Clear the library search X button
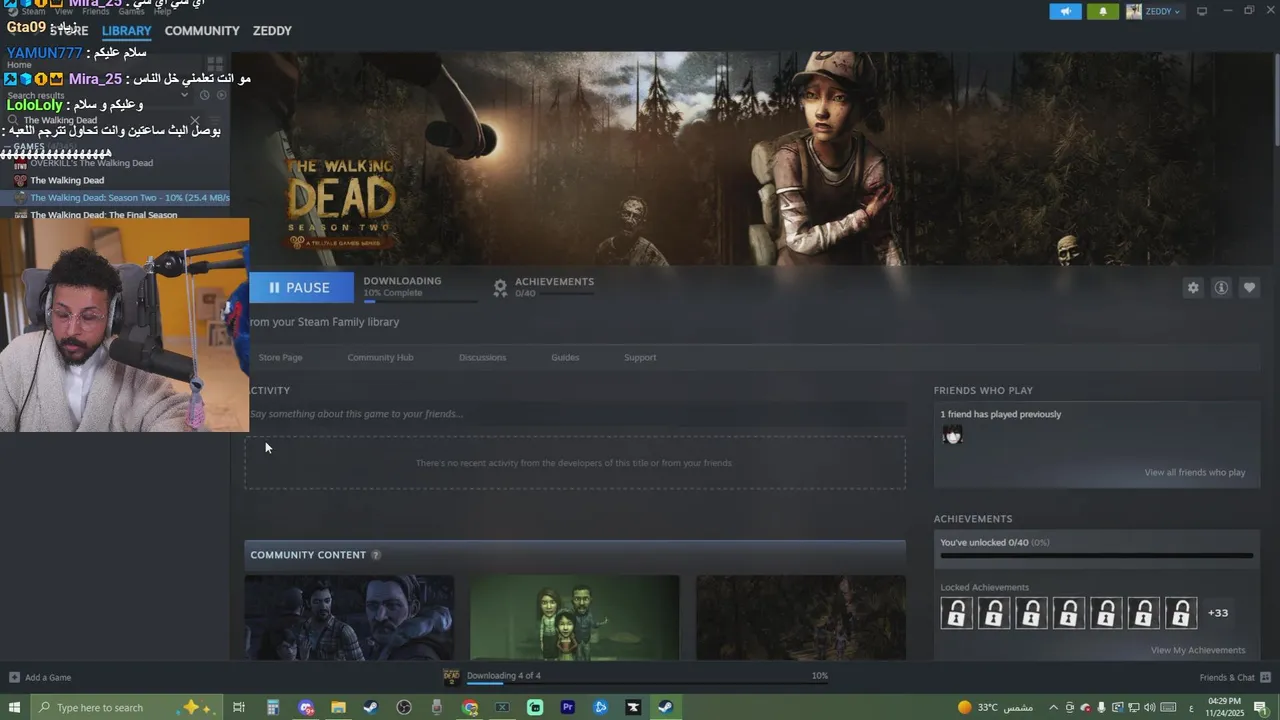Viewport: 1280px width, 720px height. click(x=195, y=120)
